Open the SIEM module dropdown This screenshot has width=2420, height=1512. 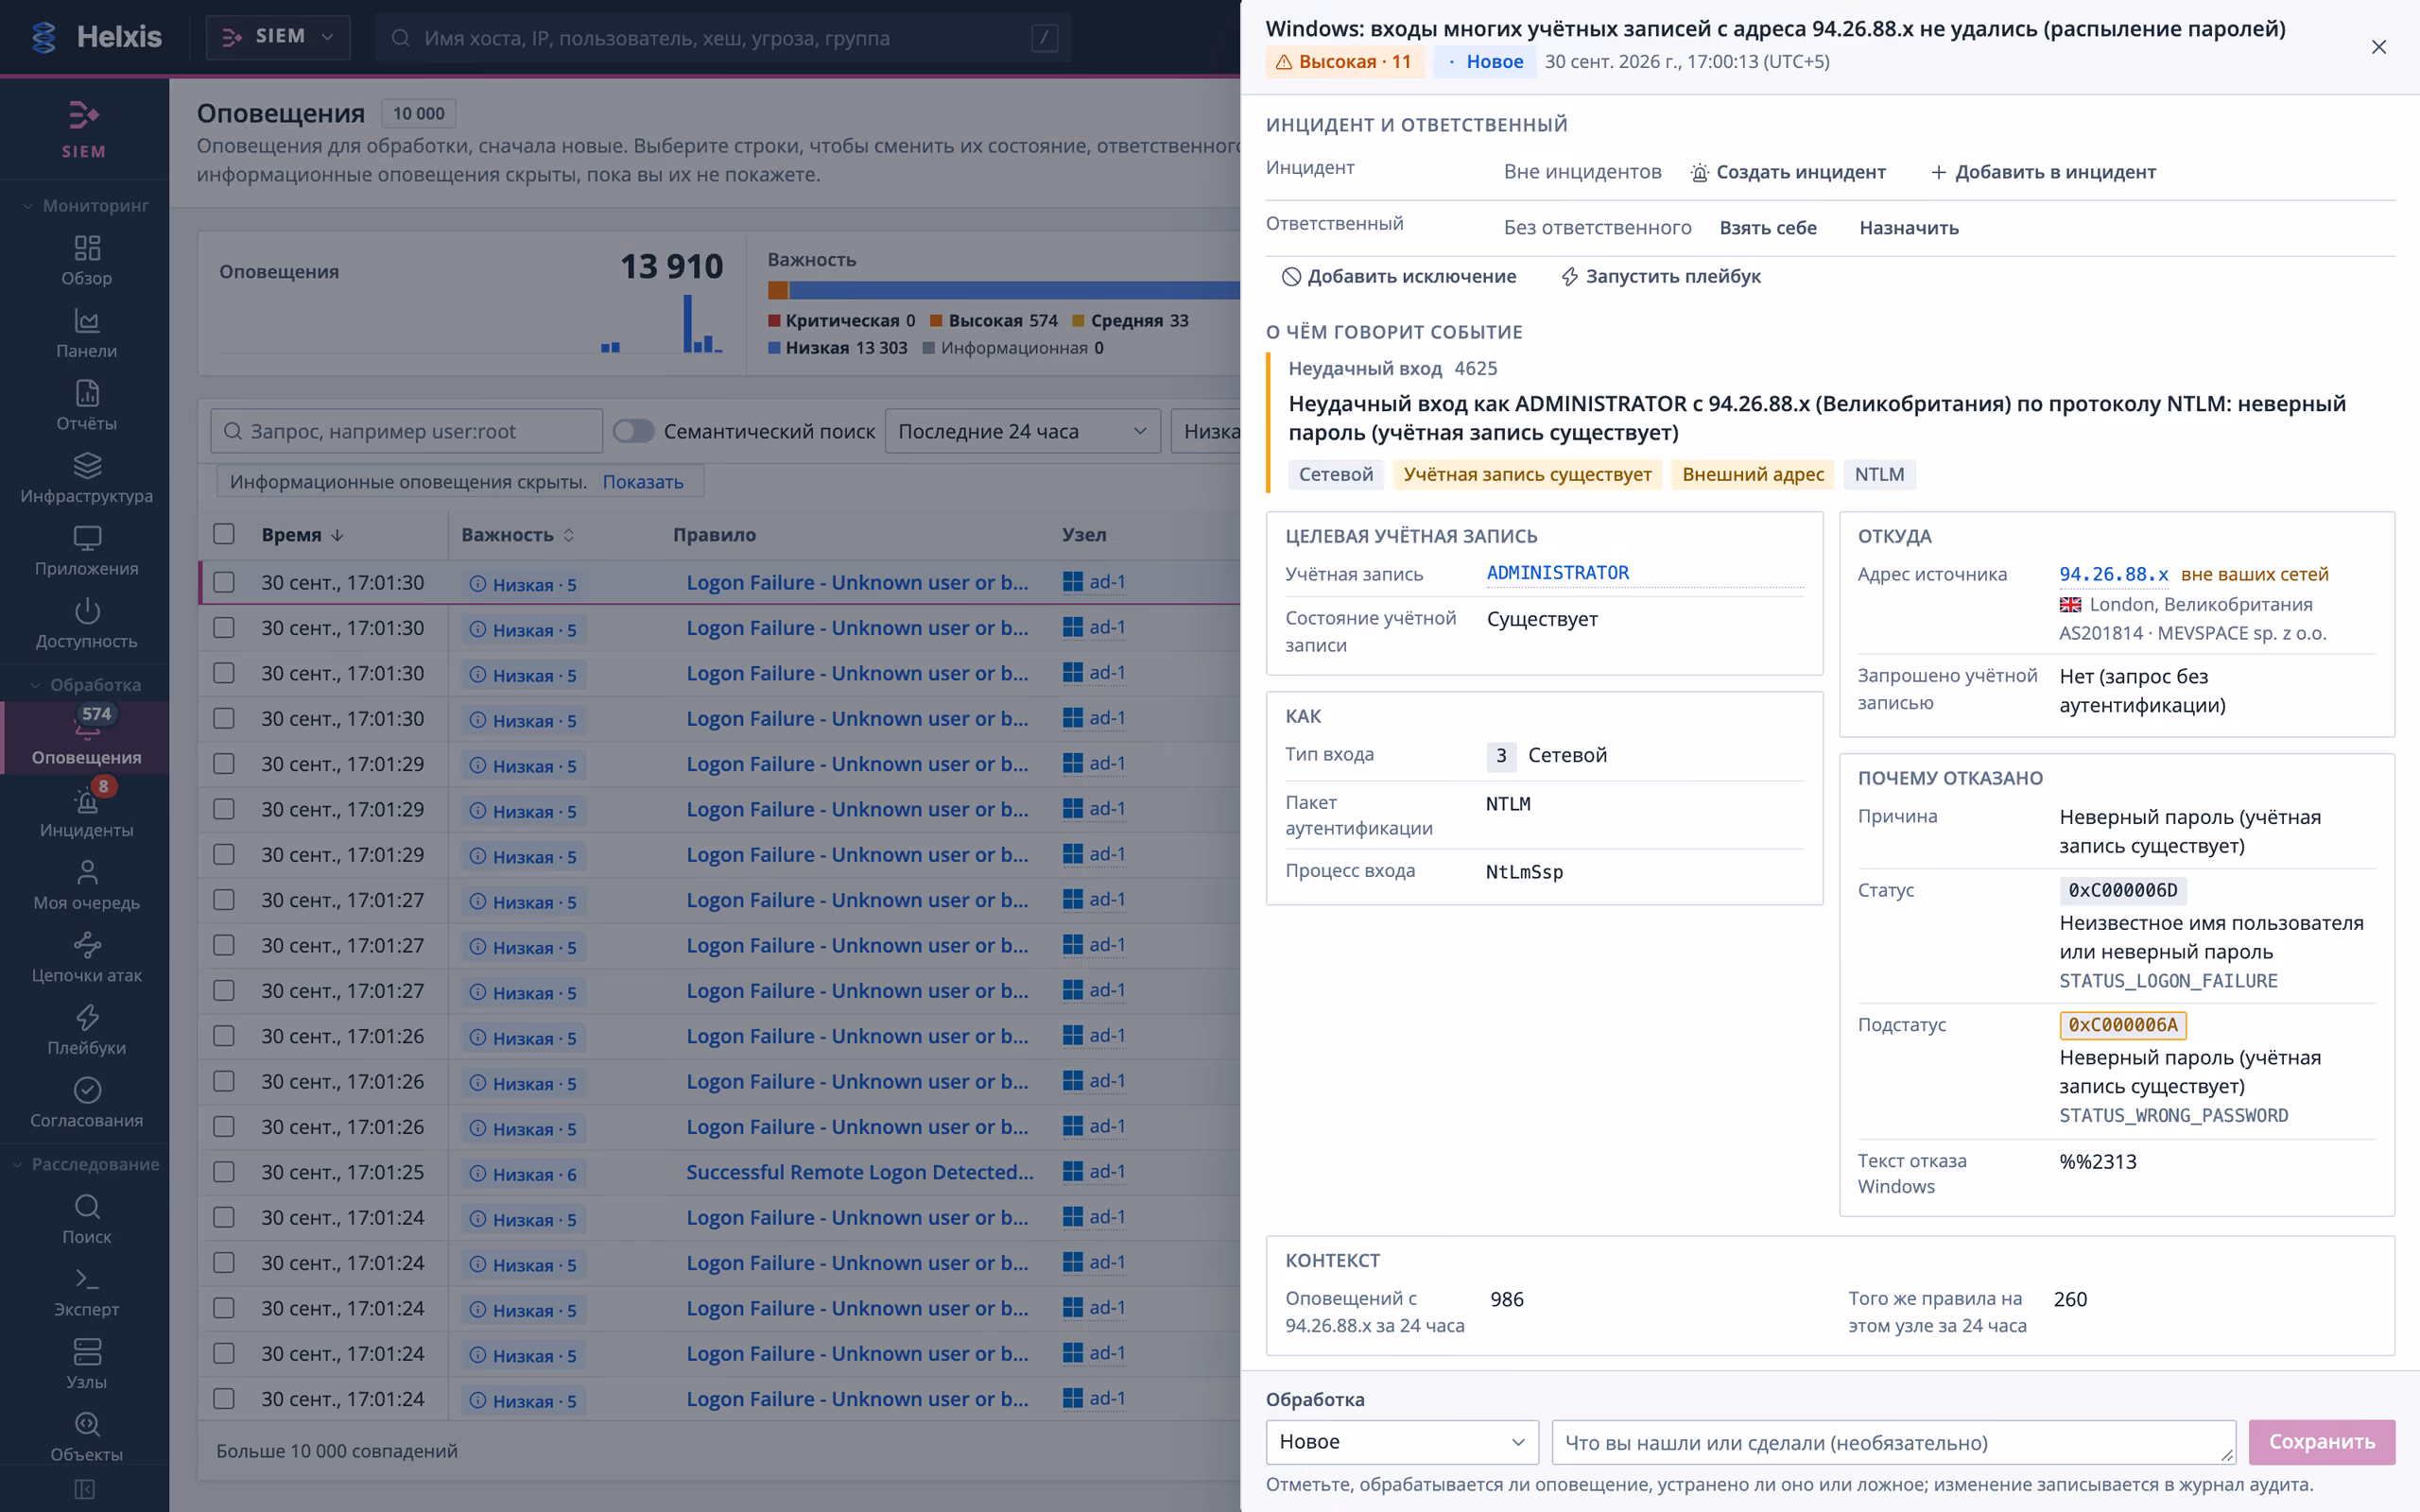278,37
